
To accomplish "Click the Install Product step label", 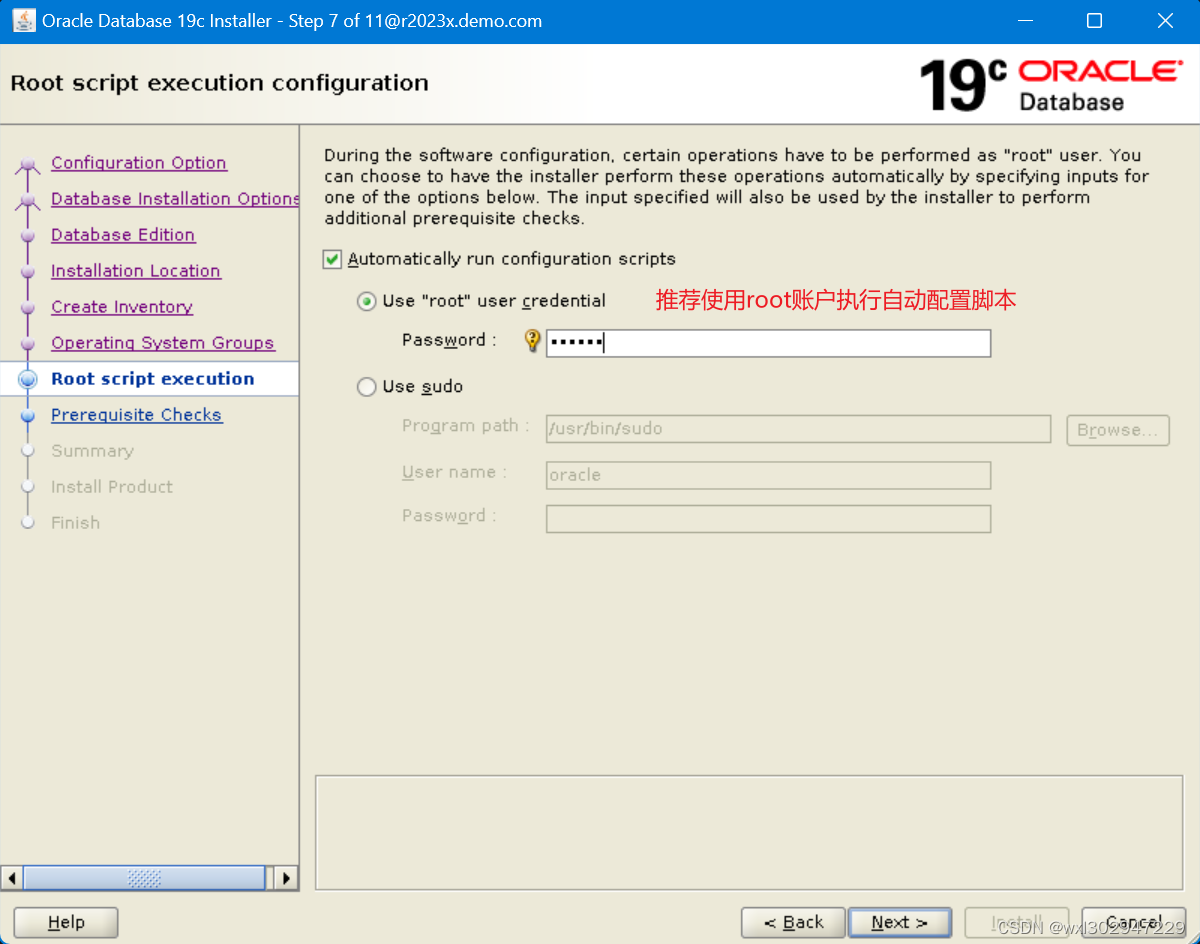I will 112,487.
